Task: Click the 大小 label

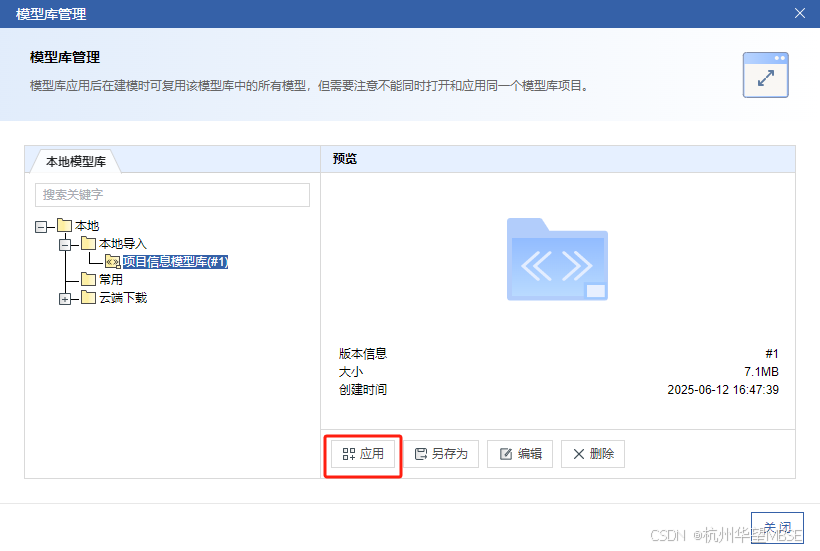Action: tap(350, 372)
